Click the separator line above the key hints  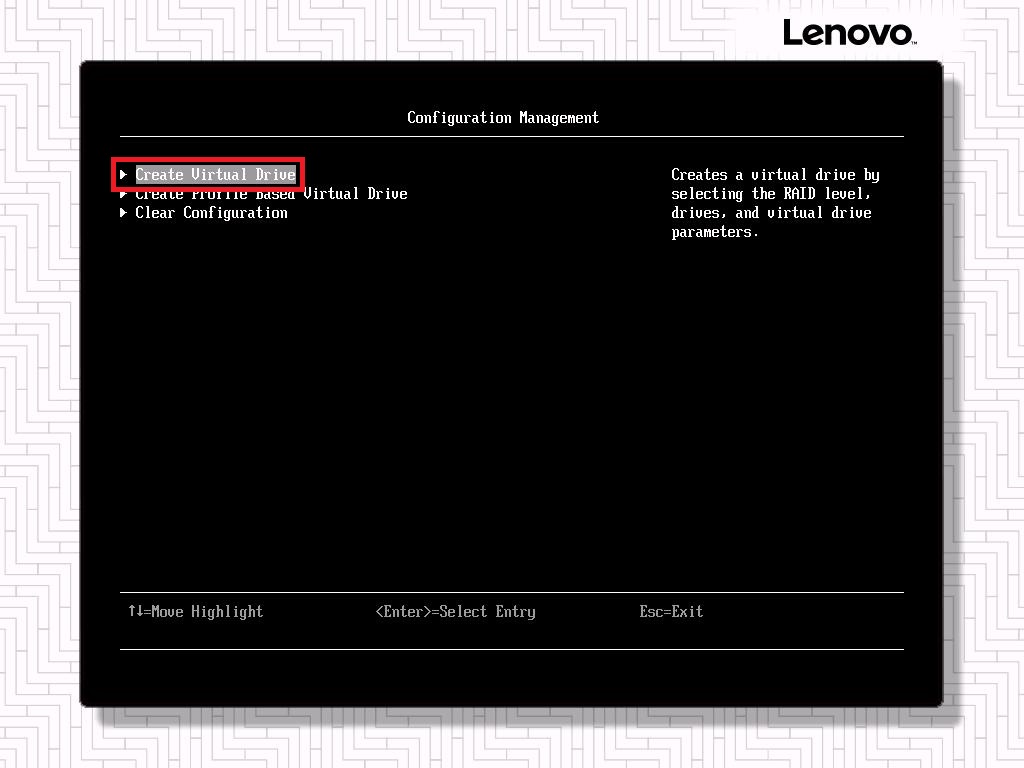click(x=511, y=592)
